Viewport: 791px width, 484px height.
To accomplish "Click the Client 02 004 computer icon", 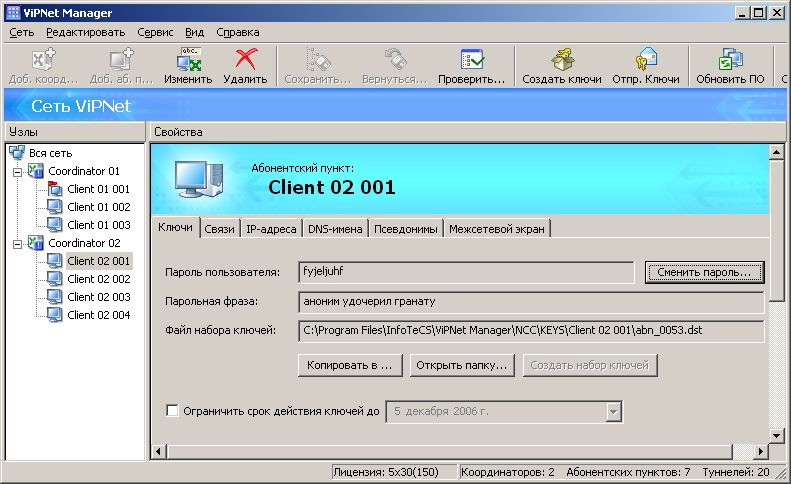I will pyautogui.click(x=54, y=315).
